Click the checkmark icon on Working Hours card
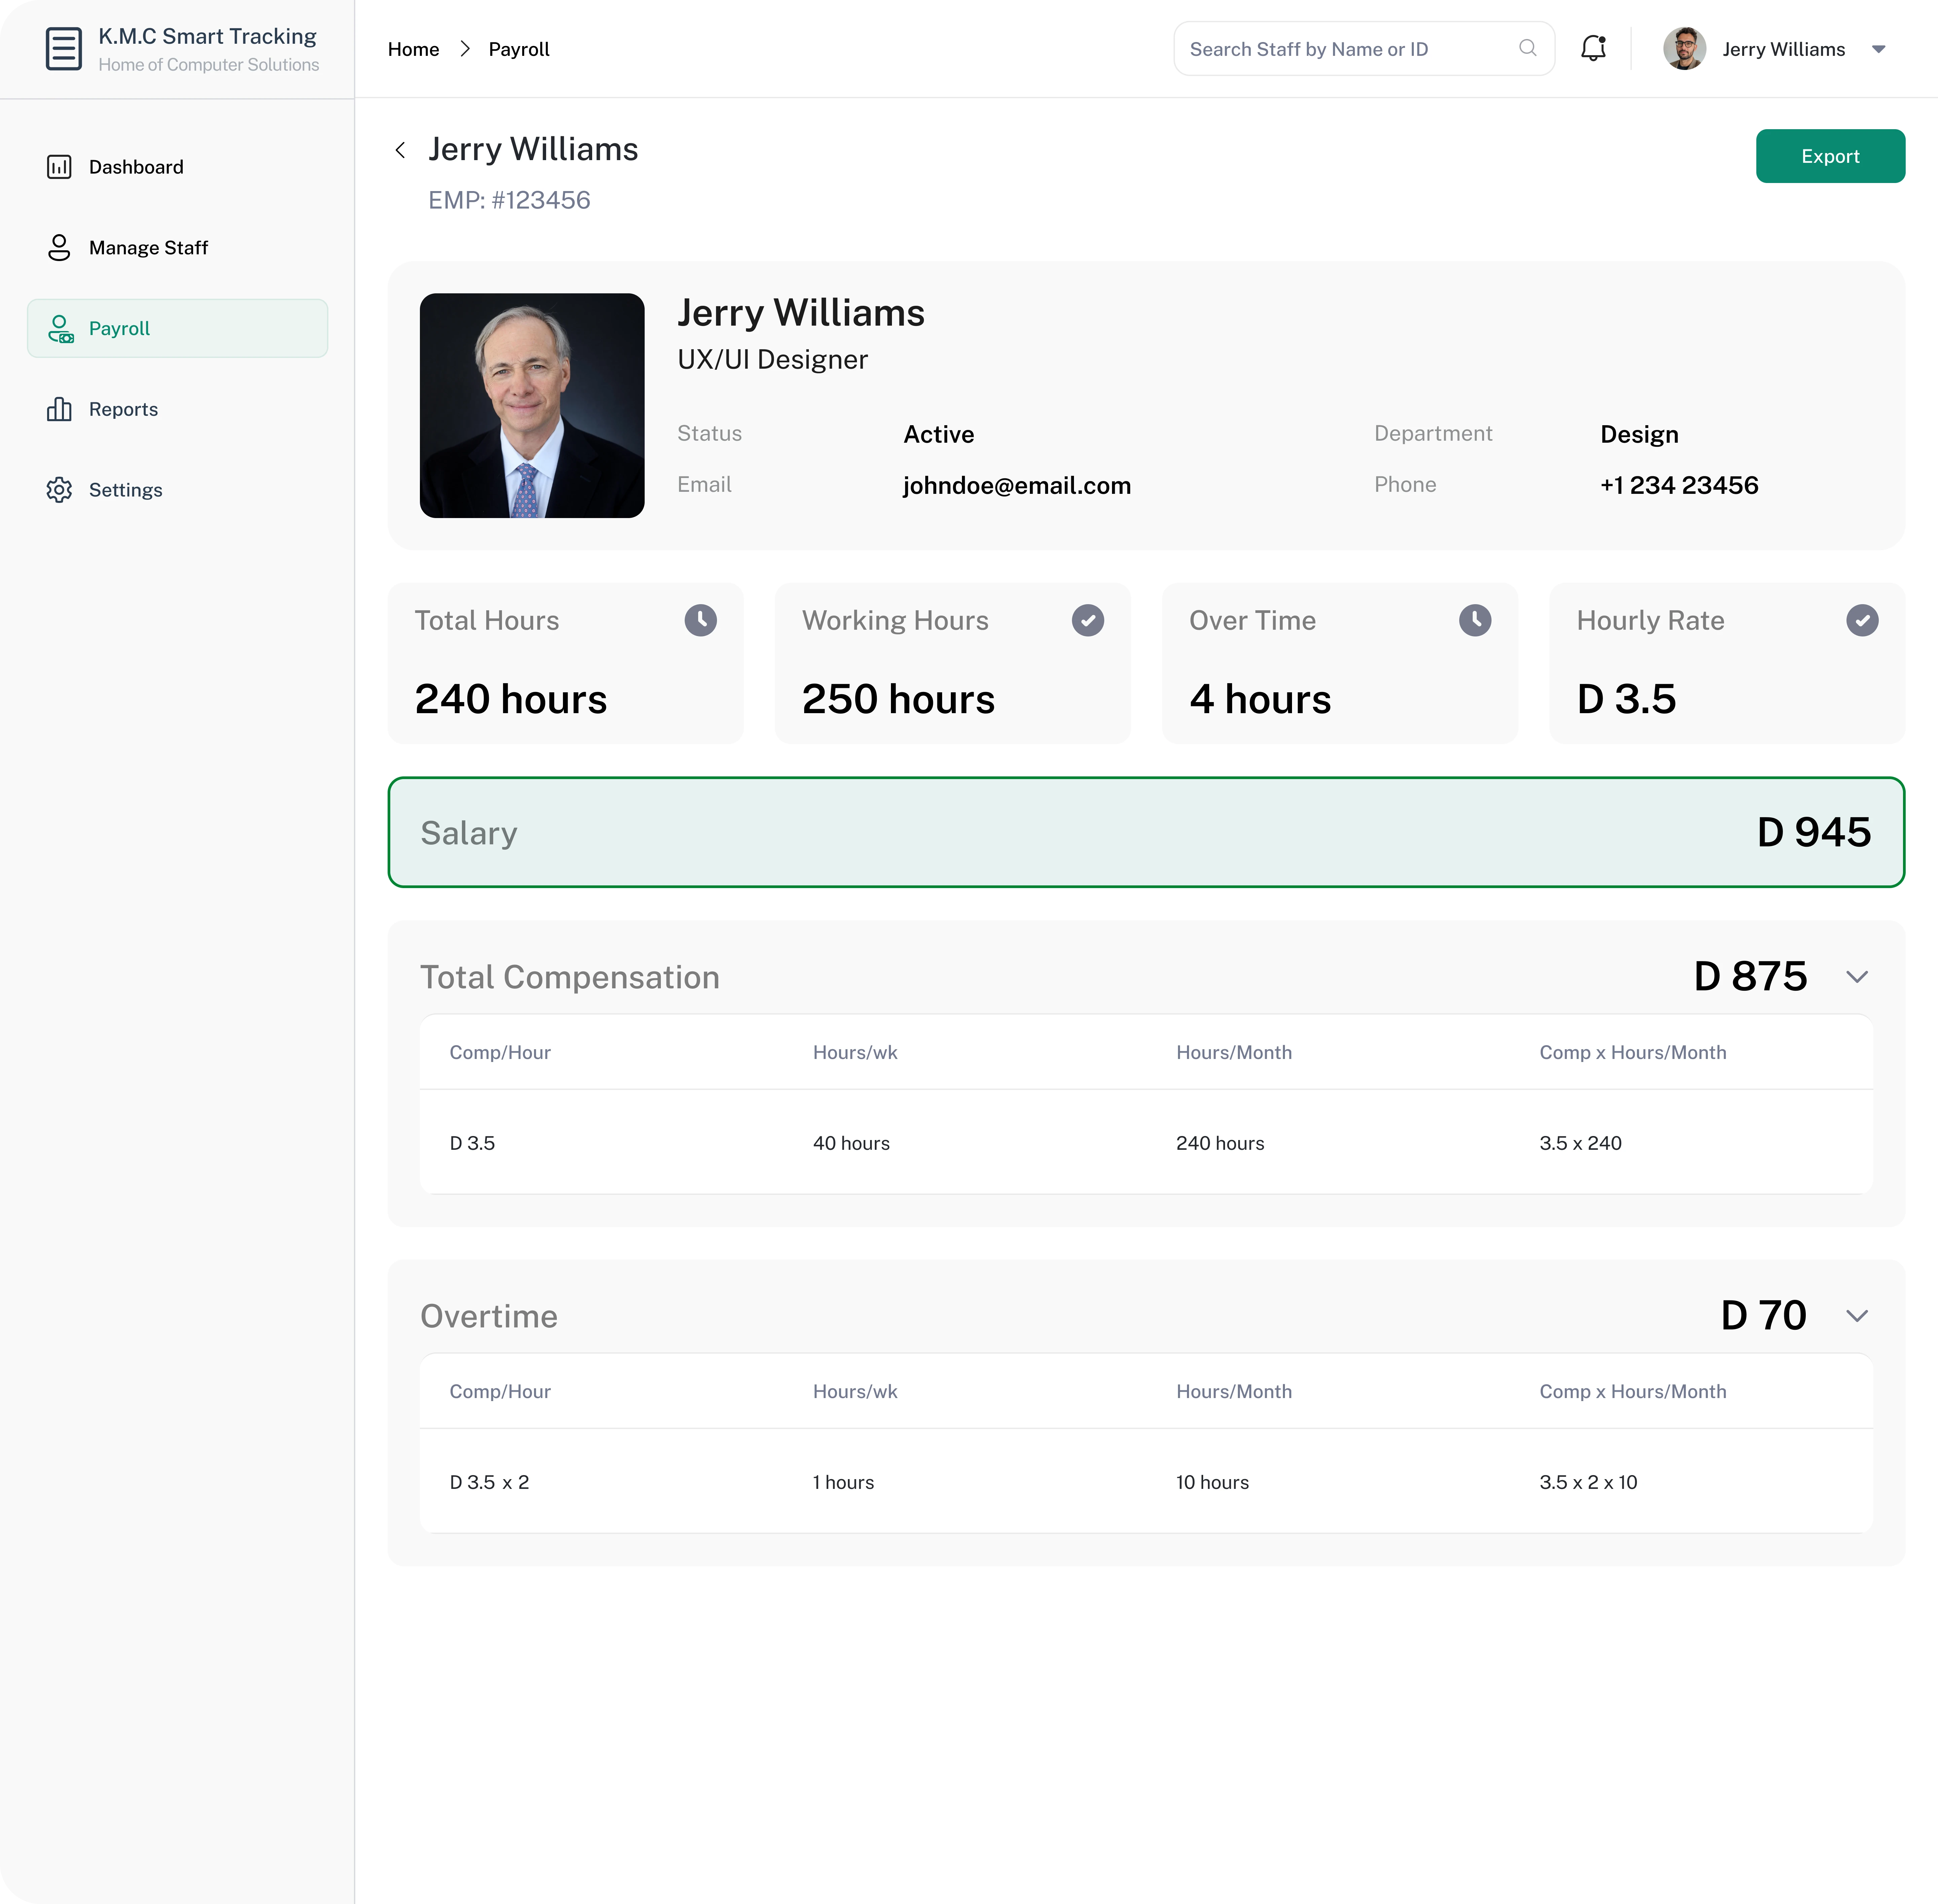1938x1904 pixels. pos(1087,620)
